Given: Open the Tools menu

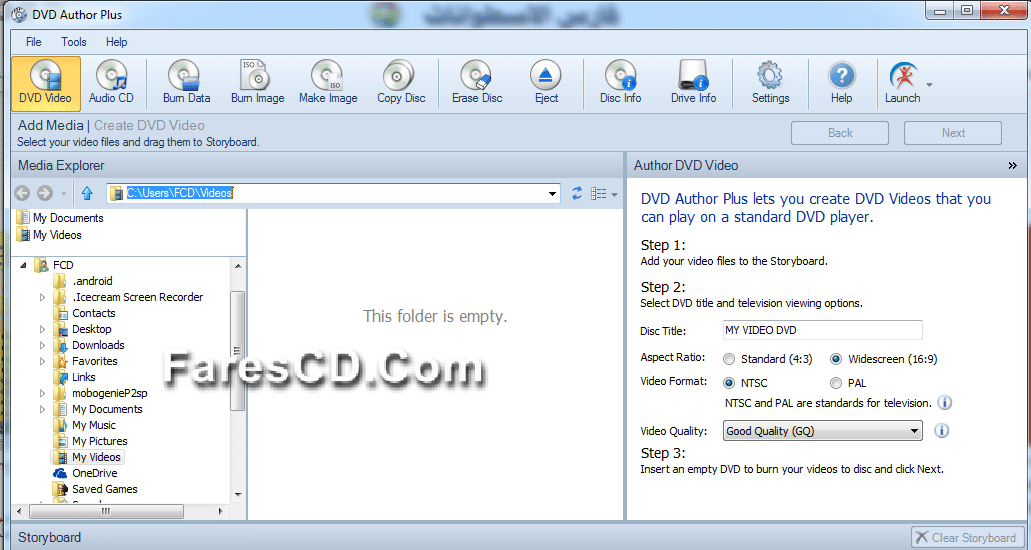Looking at the screenshot, I should 74,42.
